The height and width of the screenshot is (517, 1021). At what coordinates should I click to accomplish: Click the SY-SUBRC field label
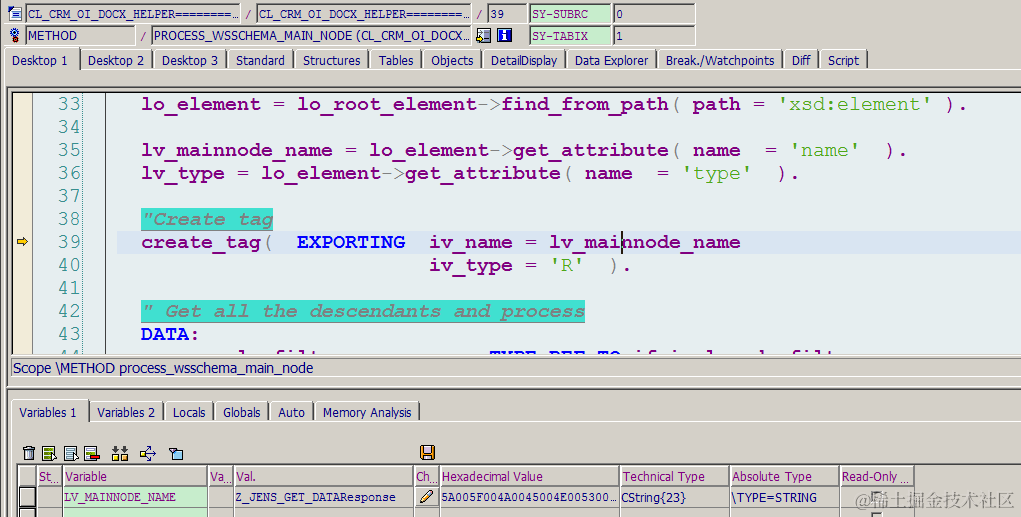click(x=570, y=14)
